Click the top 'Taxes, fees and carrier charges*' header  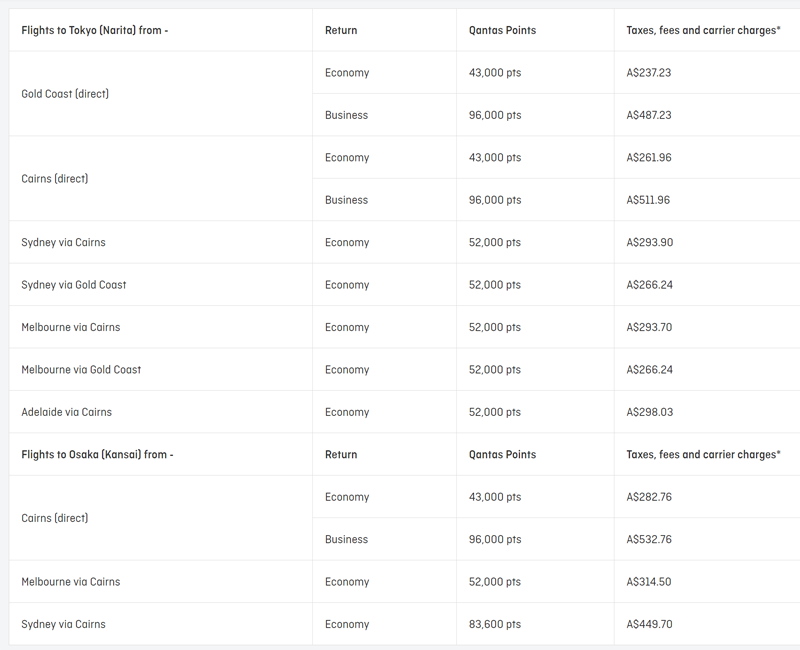pos(704,31)
